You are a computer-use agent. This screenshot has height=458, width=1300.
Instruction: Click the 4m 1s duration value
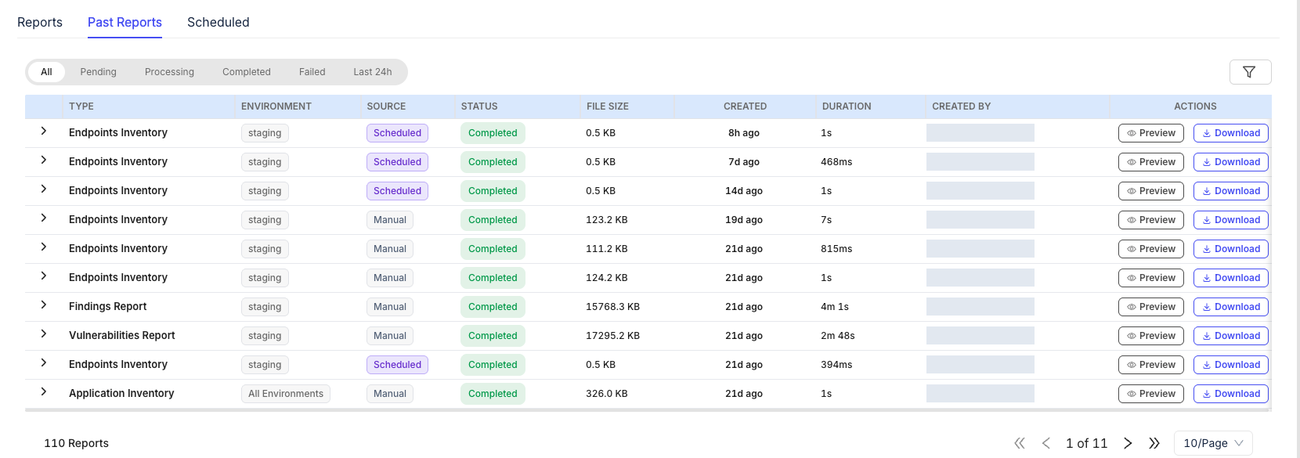pyautogui.click(x=835, y=307)
